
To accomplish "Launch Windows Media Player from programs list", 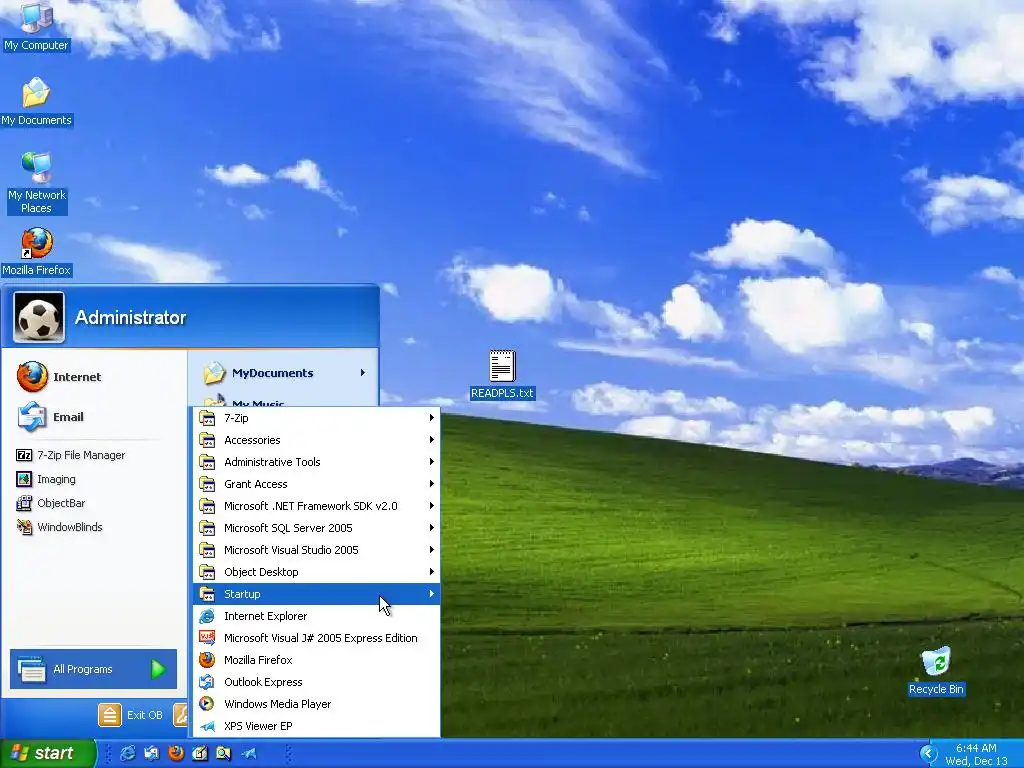I will coord(316,704).
